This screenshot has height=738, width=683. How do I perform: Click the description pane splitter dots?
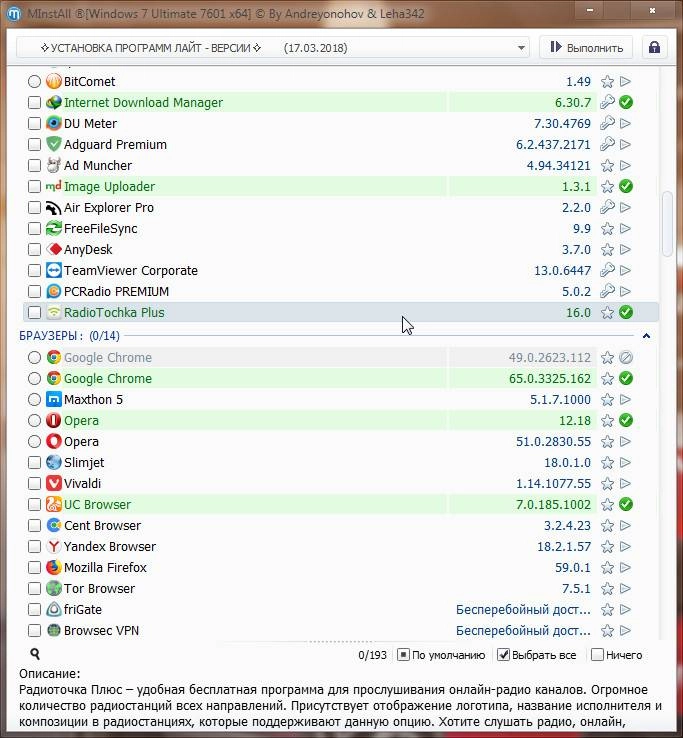(x=341, y=642)
